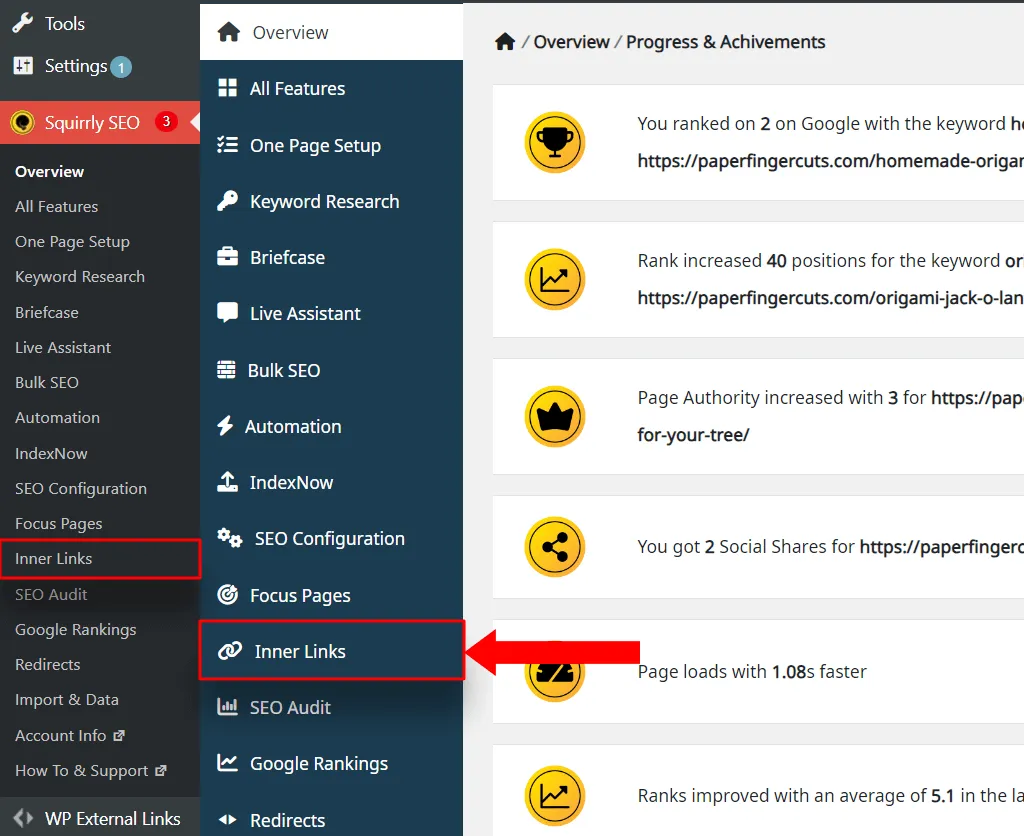Click the Focus Pages target icon
This screenshot has height=836, width=1024.
[x=227, y=594]
